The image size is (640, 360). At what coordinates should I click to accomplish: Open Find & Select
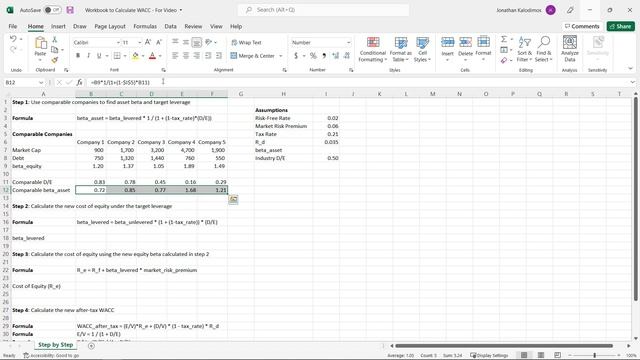click(544, 49)
